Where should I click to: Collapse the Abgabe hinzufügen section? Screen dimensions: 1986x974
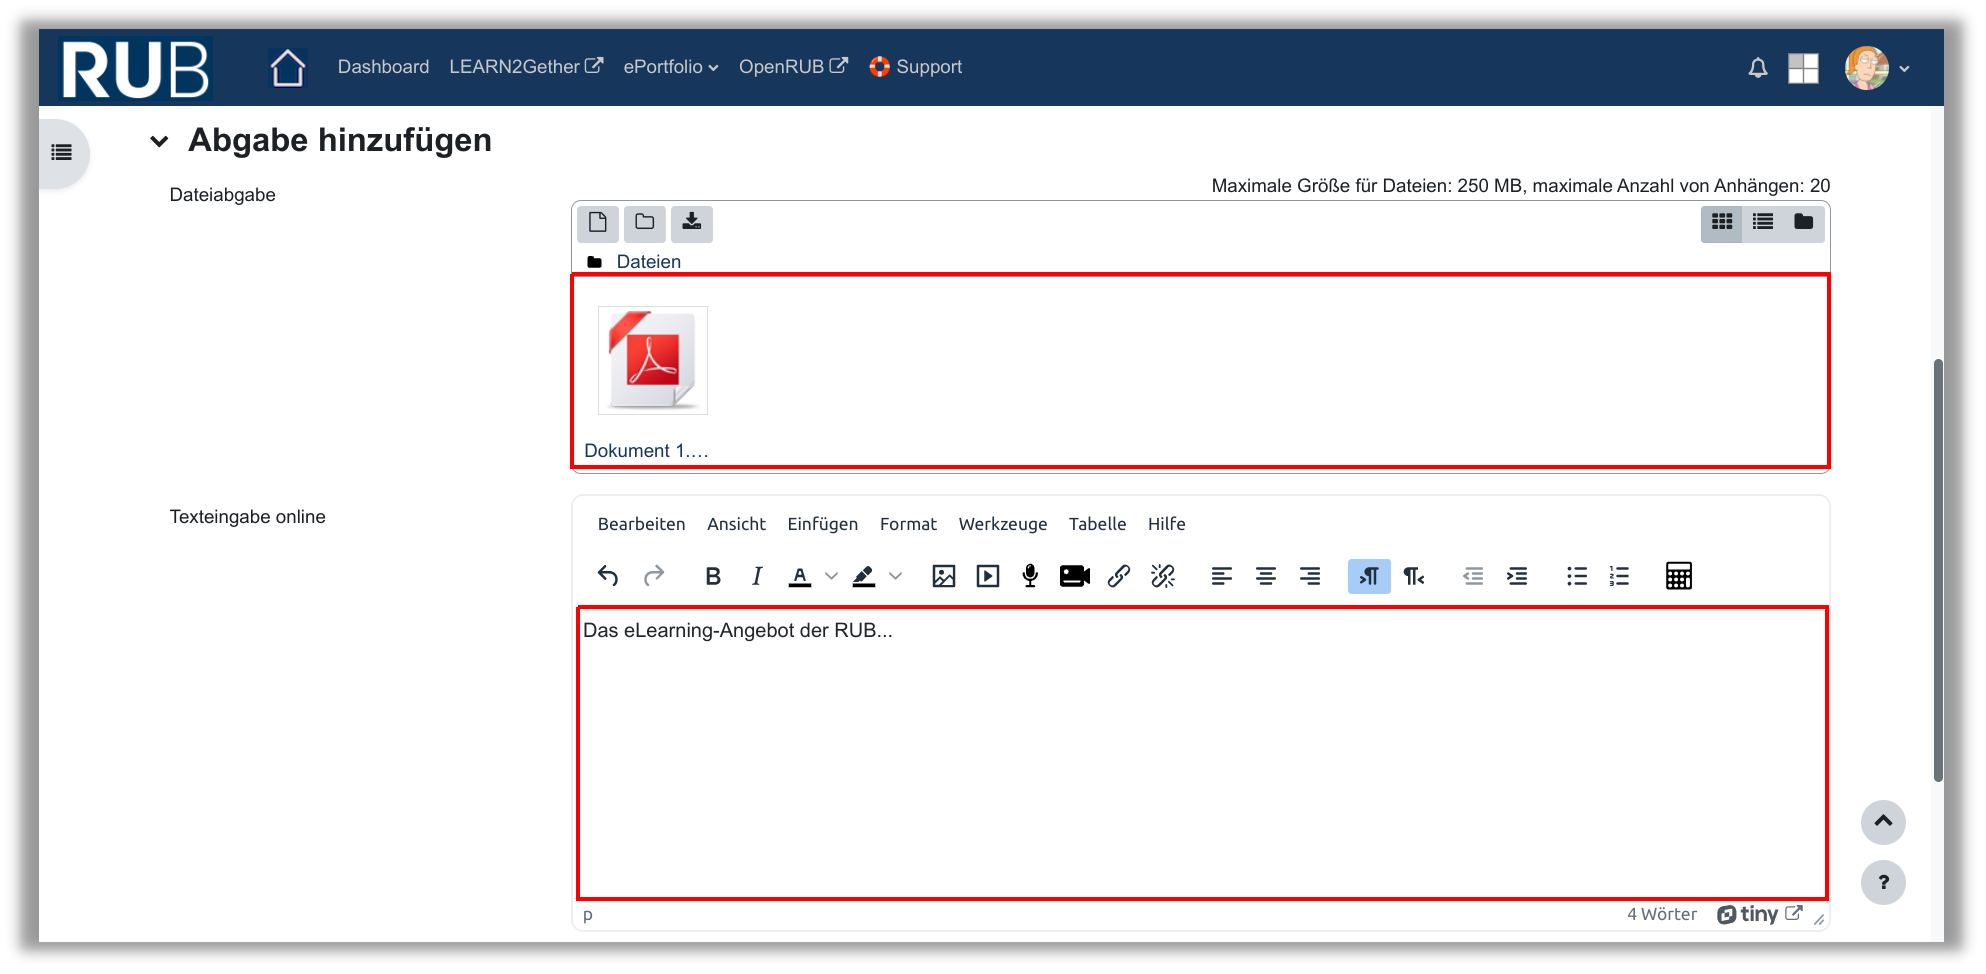(x=159, y=141)
